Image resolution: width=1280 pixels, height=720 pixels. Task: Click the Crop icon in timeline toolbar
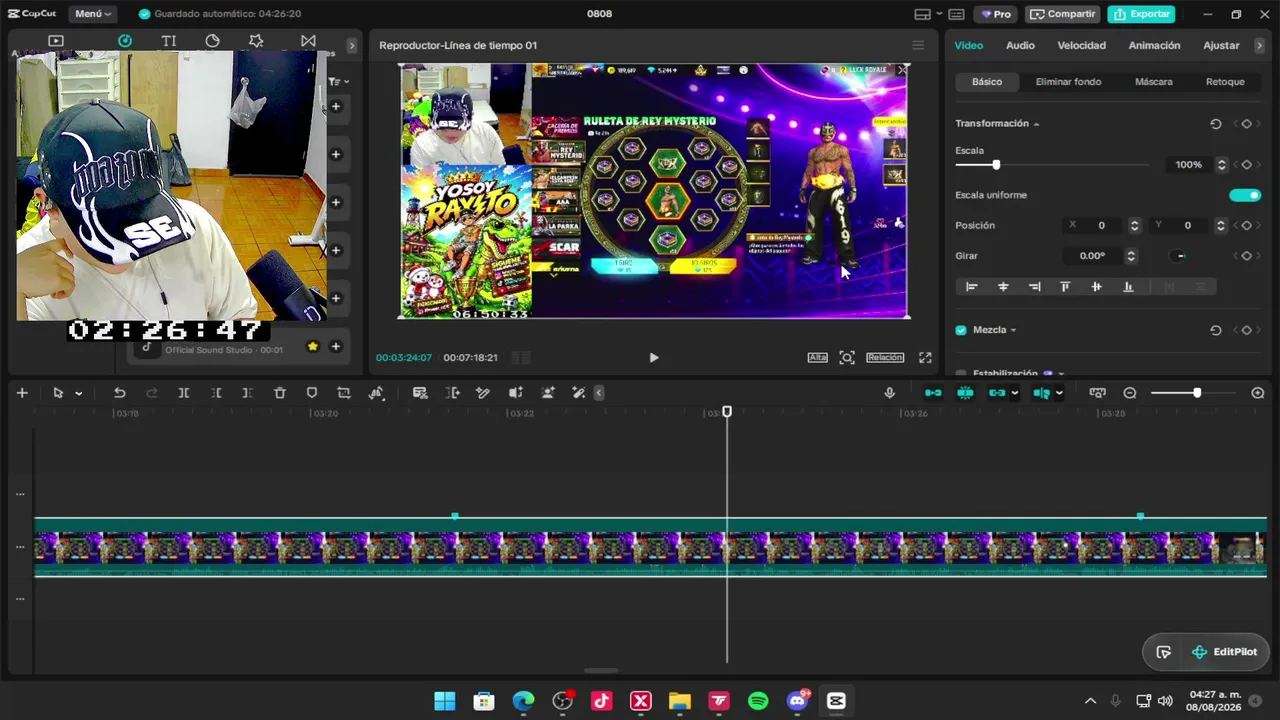click(344, 393)
